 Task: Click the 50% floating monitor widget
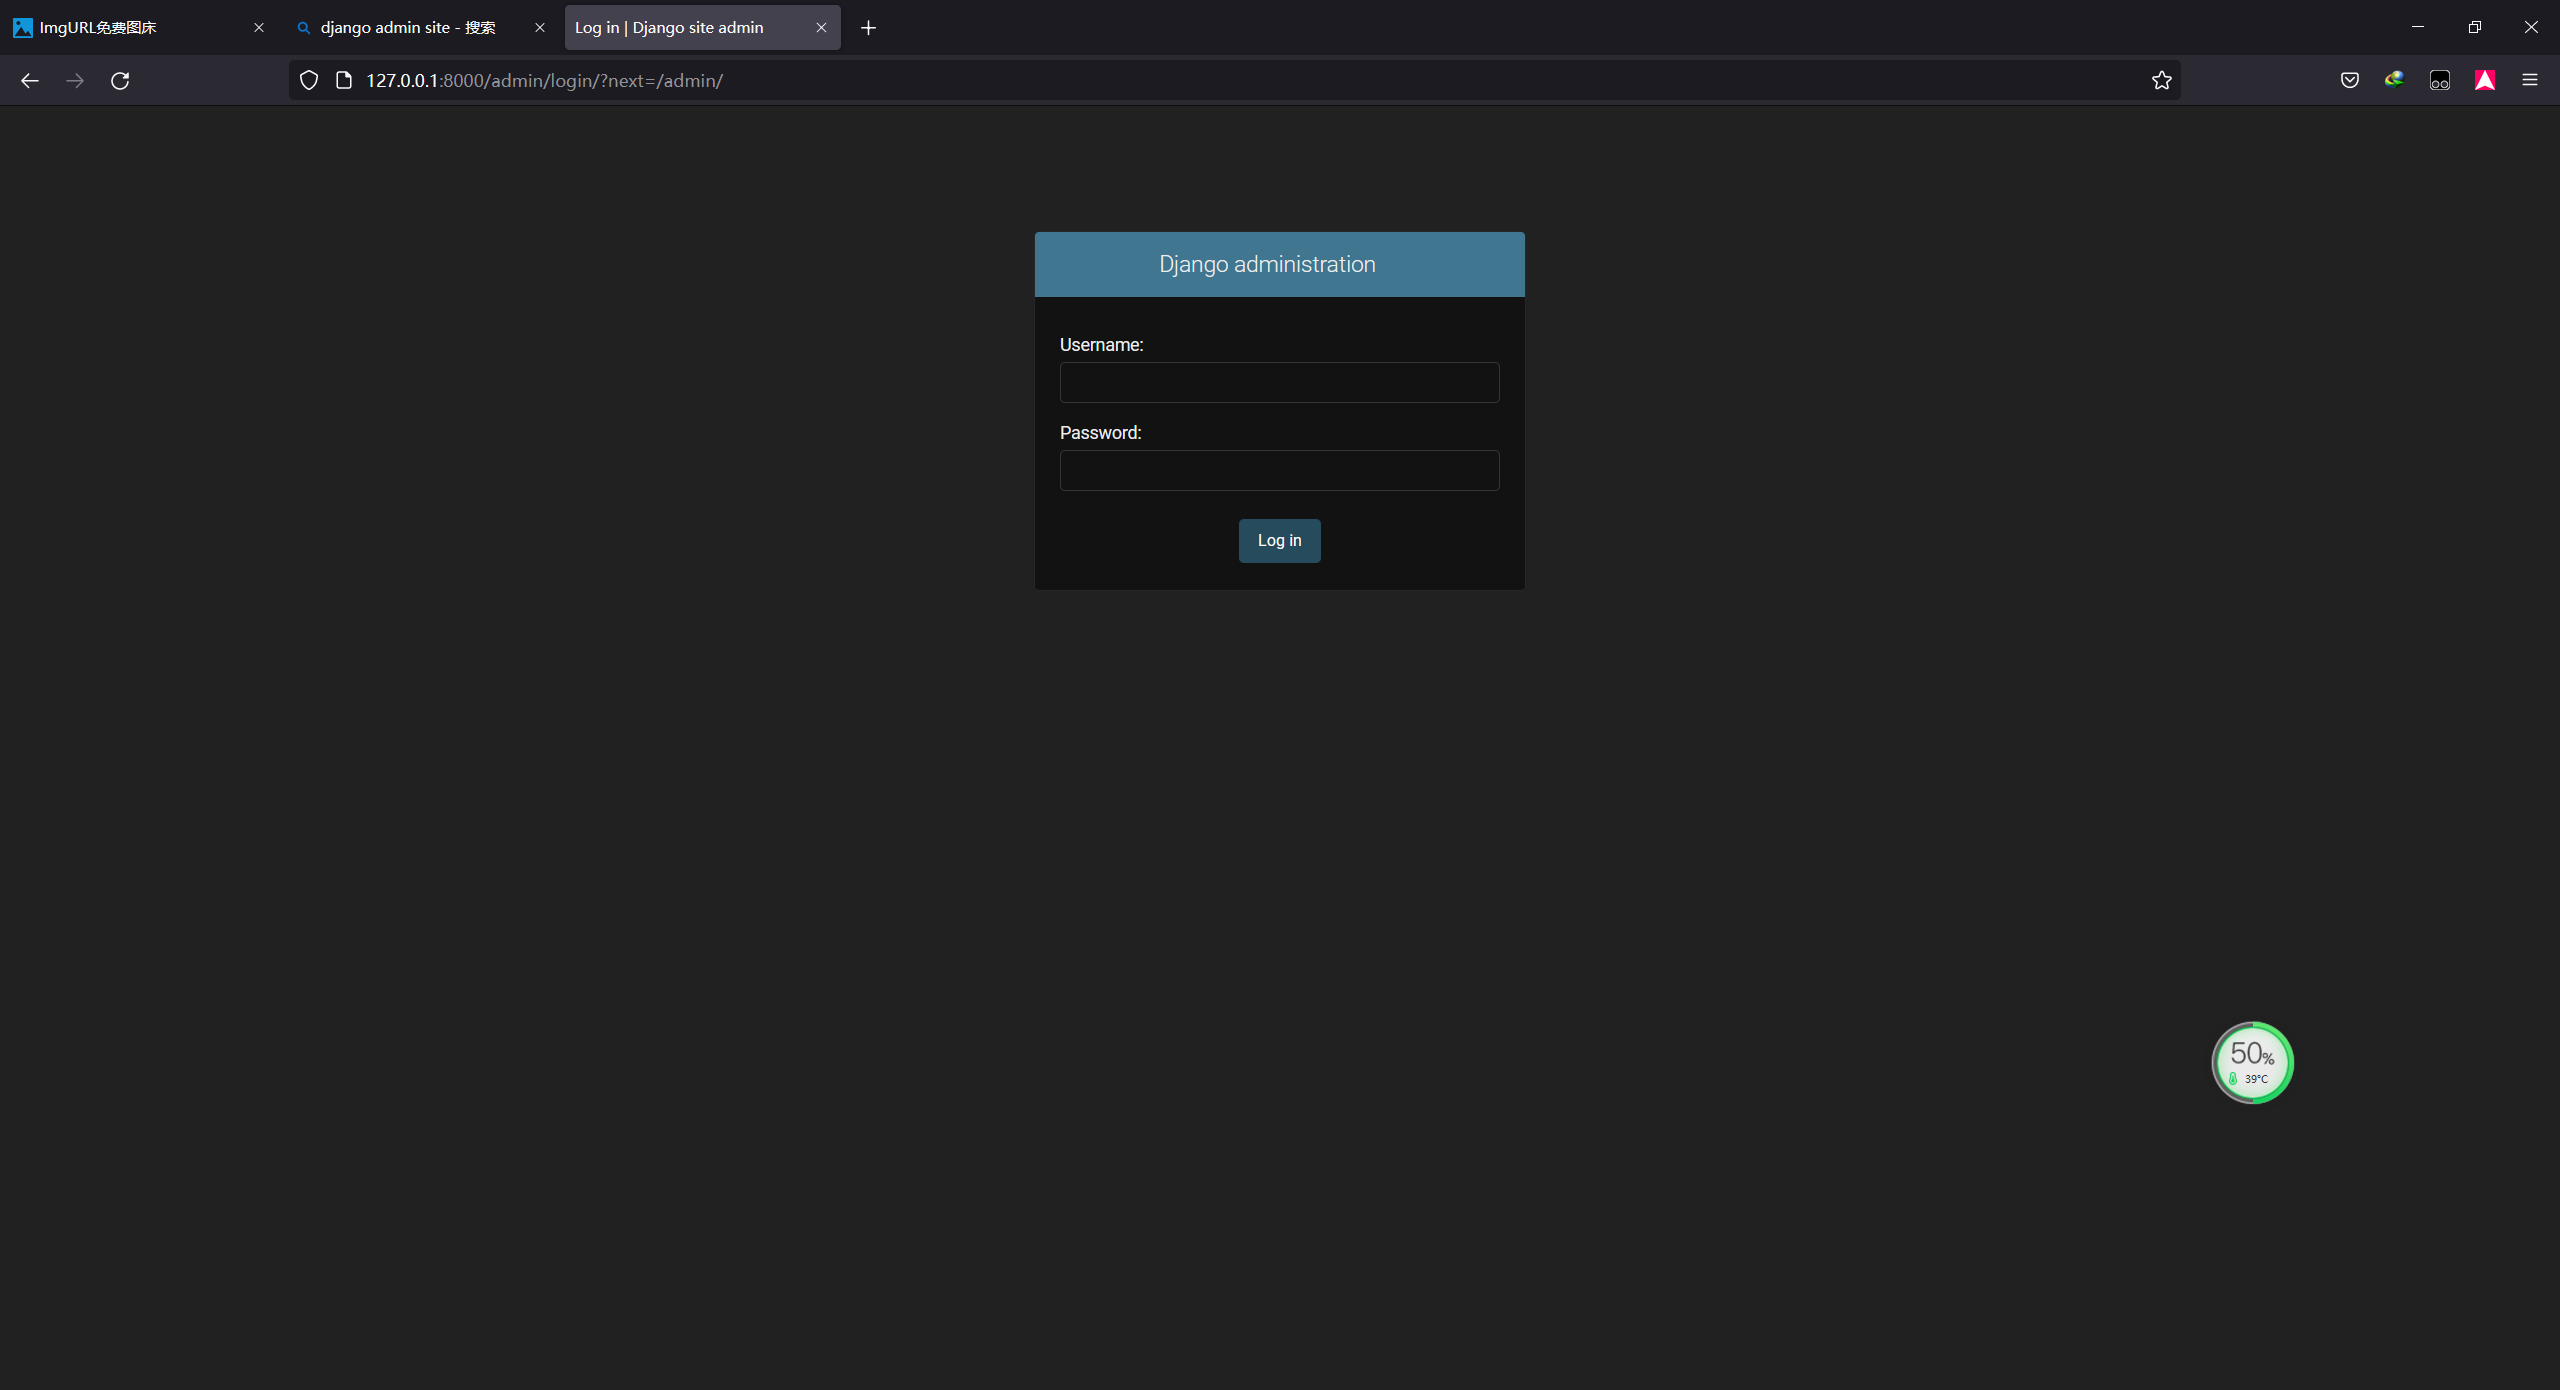(x=2252, y=1062)
